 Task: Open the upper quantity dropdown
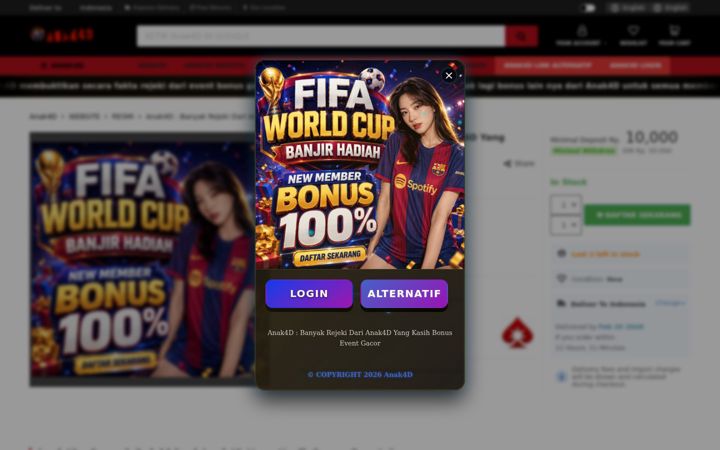click(x=566, y=205)
